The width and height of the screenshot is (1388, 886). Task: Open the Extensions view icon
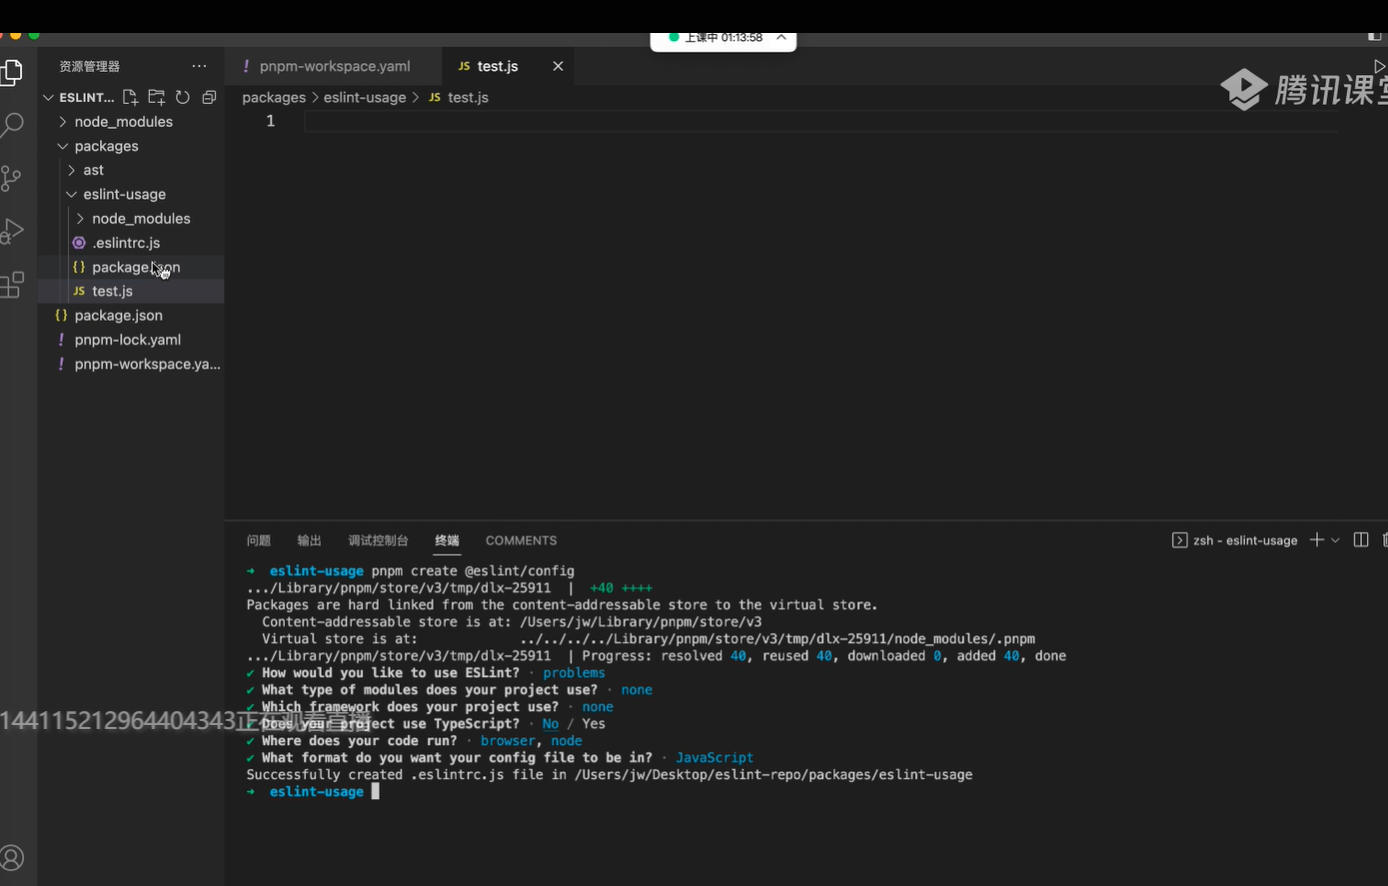[x=12, y=285]
